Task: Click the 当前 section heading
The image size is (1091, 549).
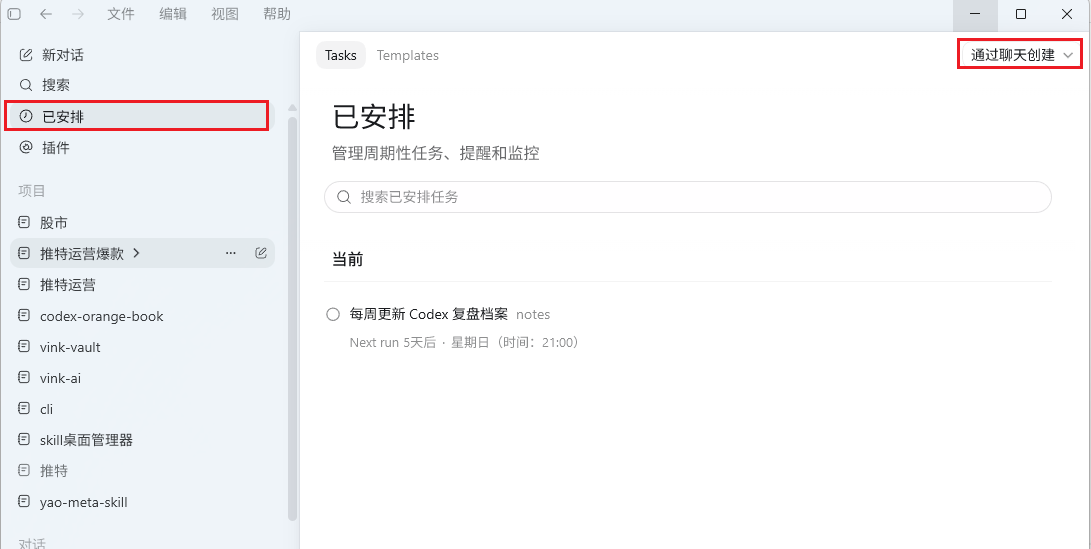Action: 347,260
